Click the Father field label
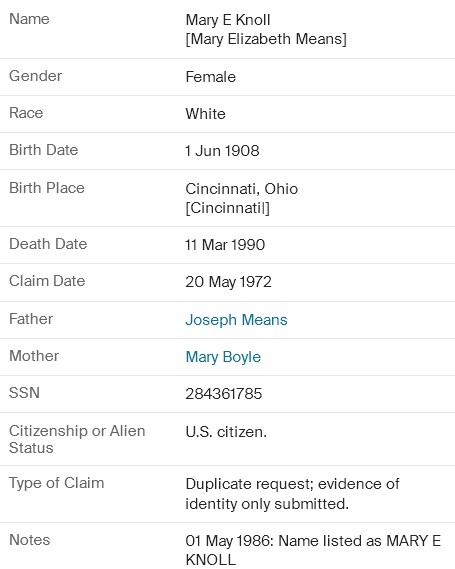The height and width of the screenshot is (569, 455). pyautogui.click(x=31, y=319)
